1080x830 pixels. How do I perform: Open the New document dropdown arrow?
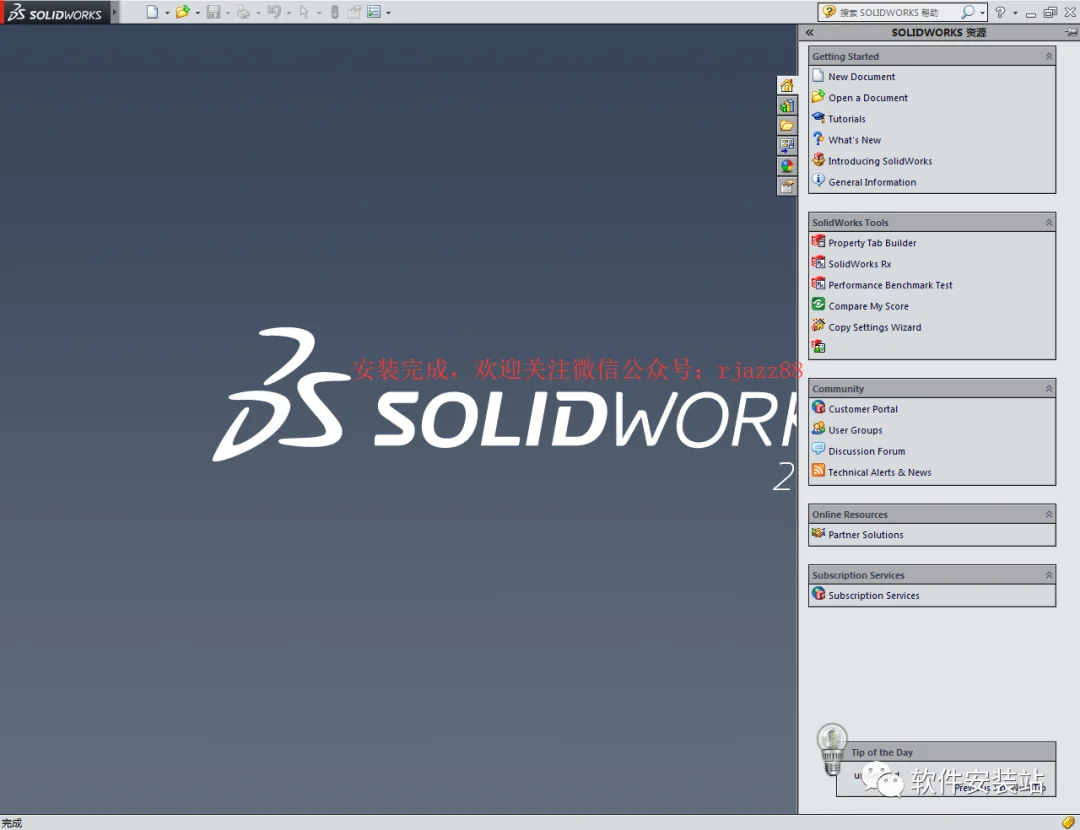tap(167, 12)
